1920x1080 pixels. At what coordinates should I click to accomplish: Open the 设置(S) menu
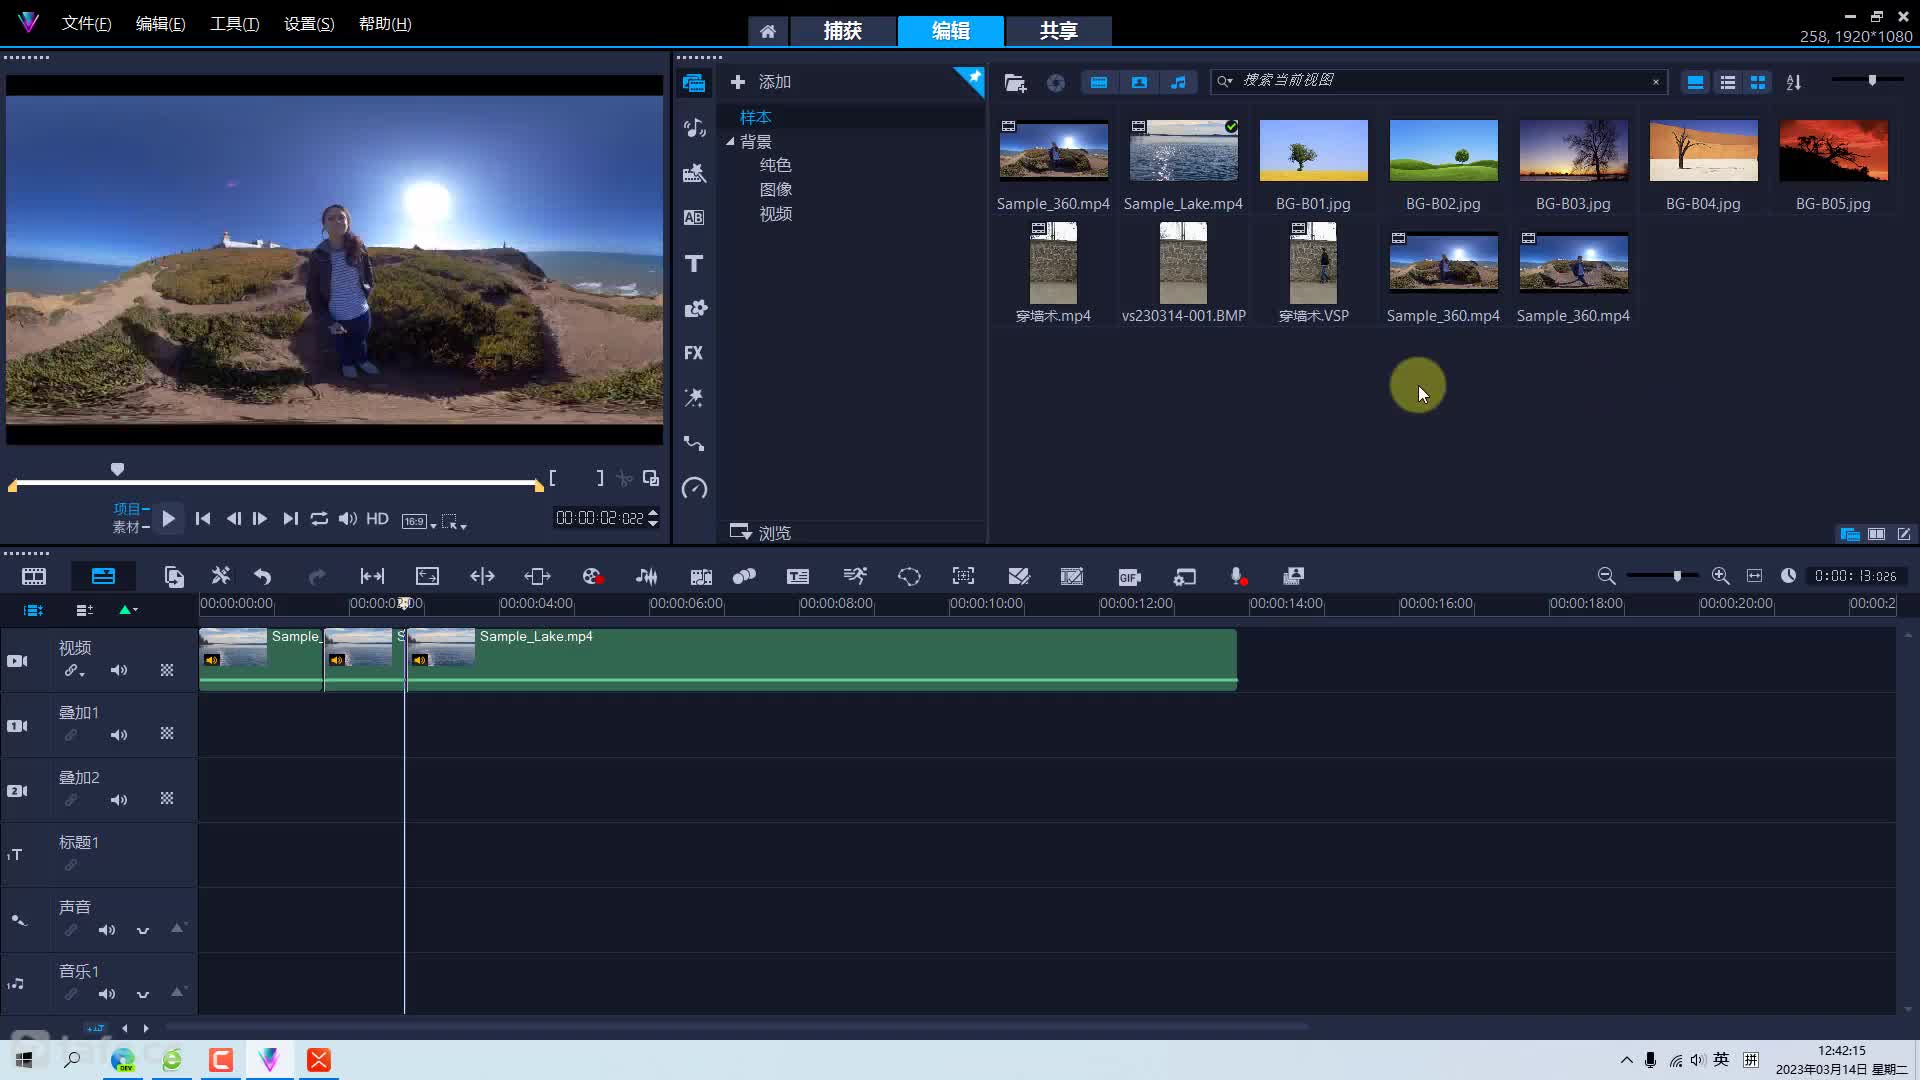click(309, 23)
